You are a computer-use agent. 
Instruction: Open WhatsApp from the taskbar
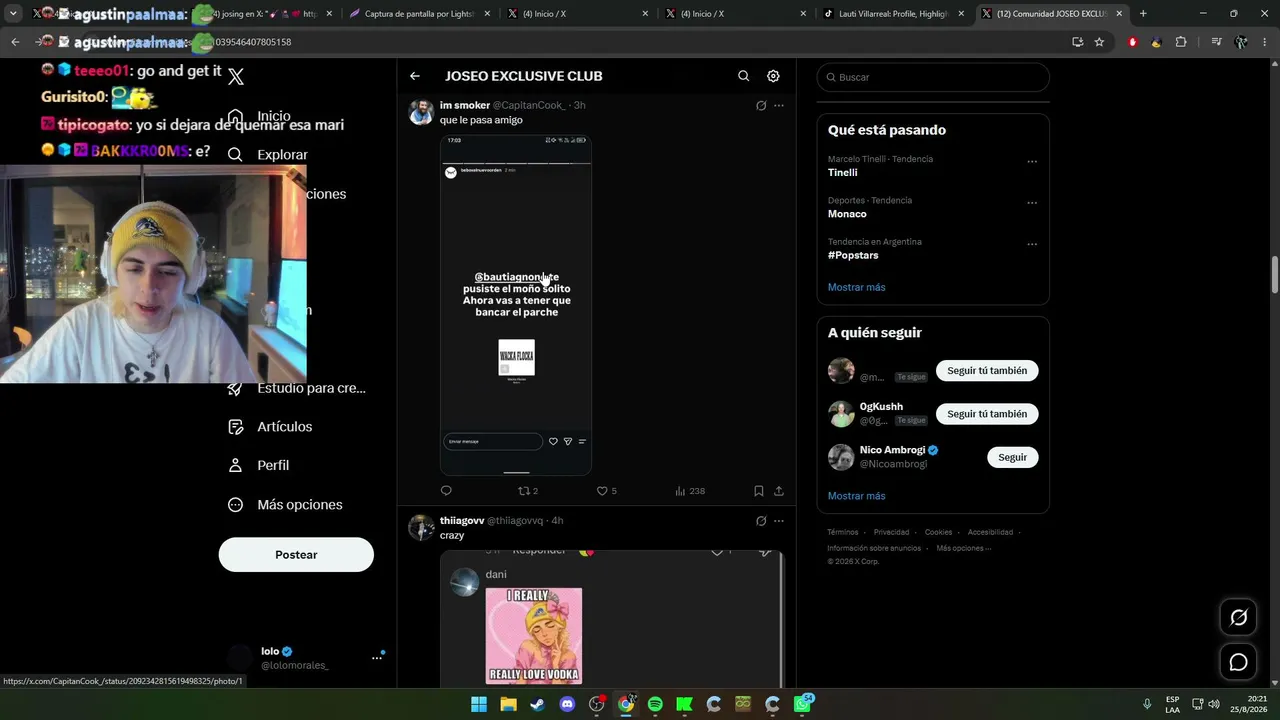(802, 705)
